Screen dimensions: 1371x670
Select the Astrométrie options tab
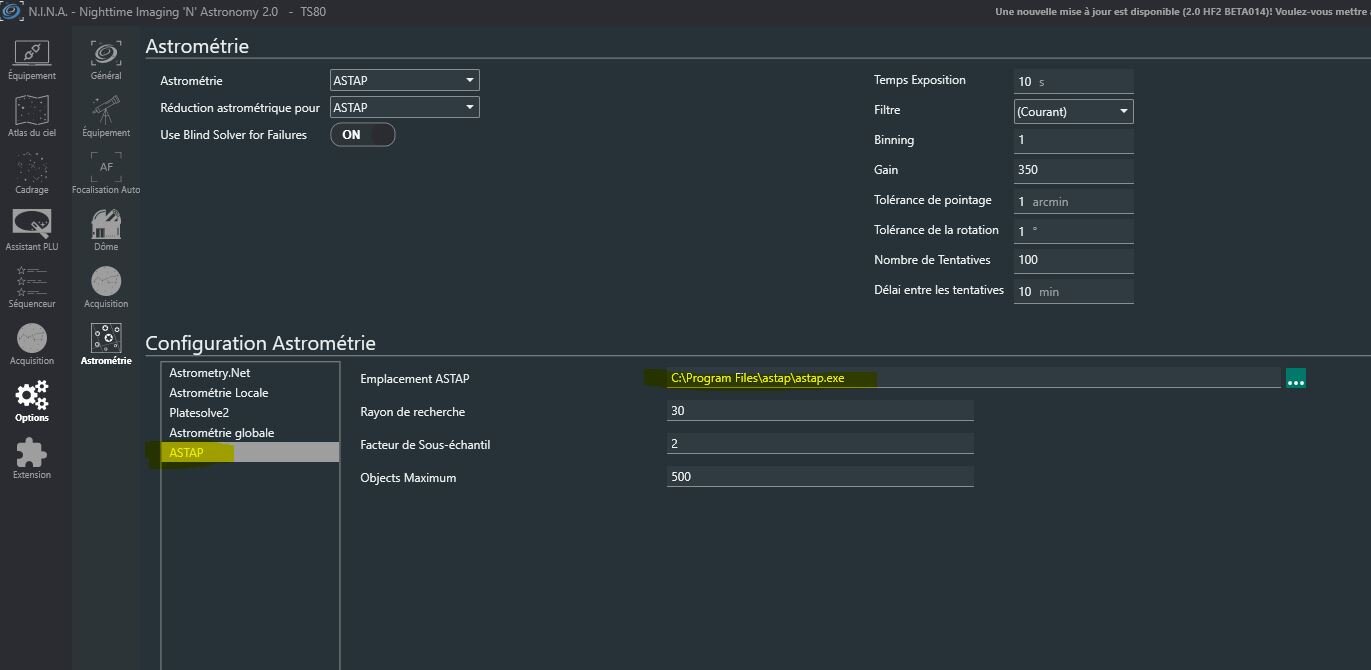[106, 344]
